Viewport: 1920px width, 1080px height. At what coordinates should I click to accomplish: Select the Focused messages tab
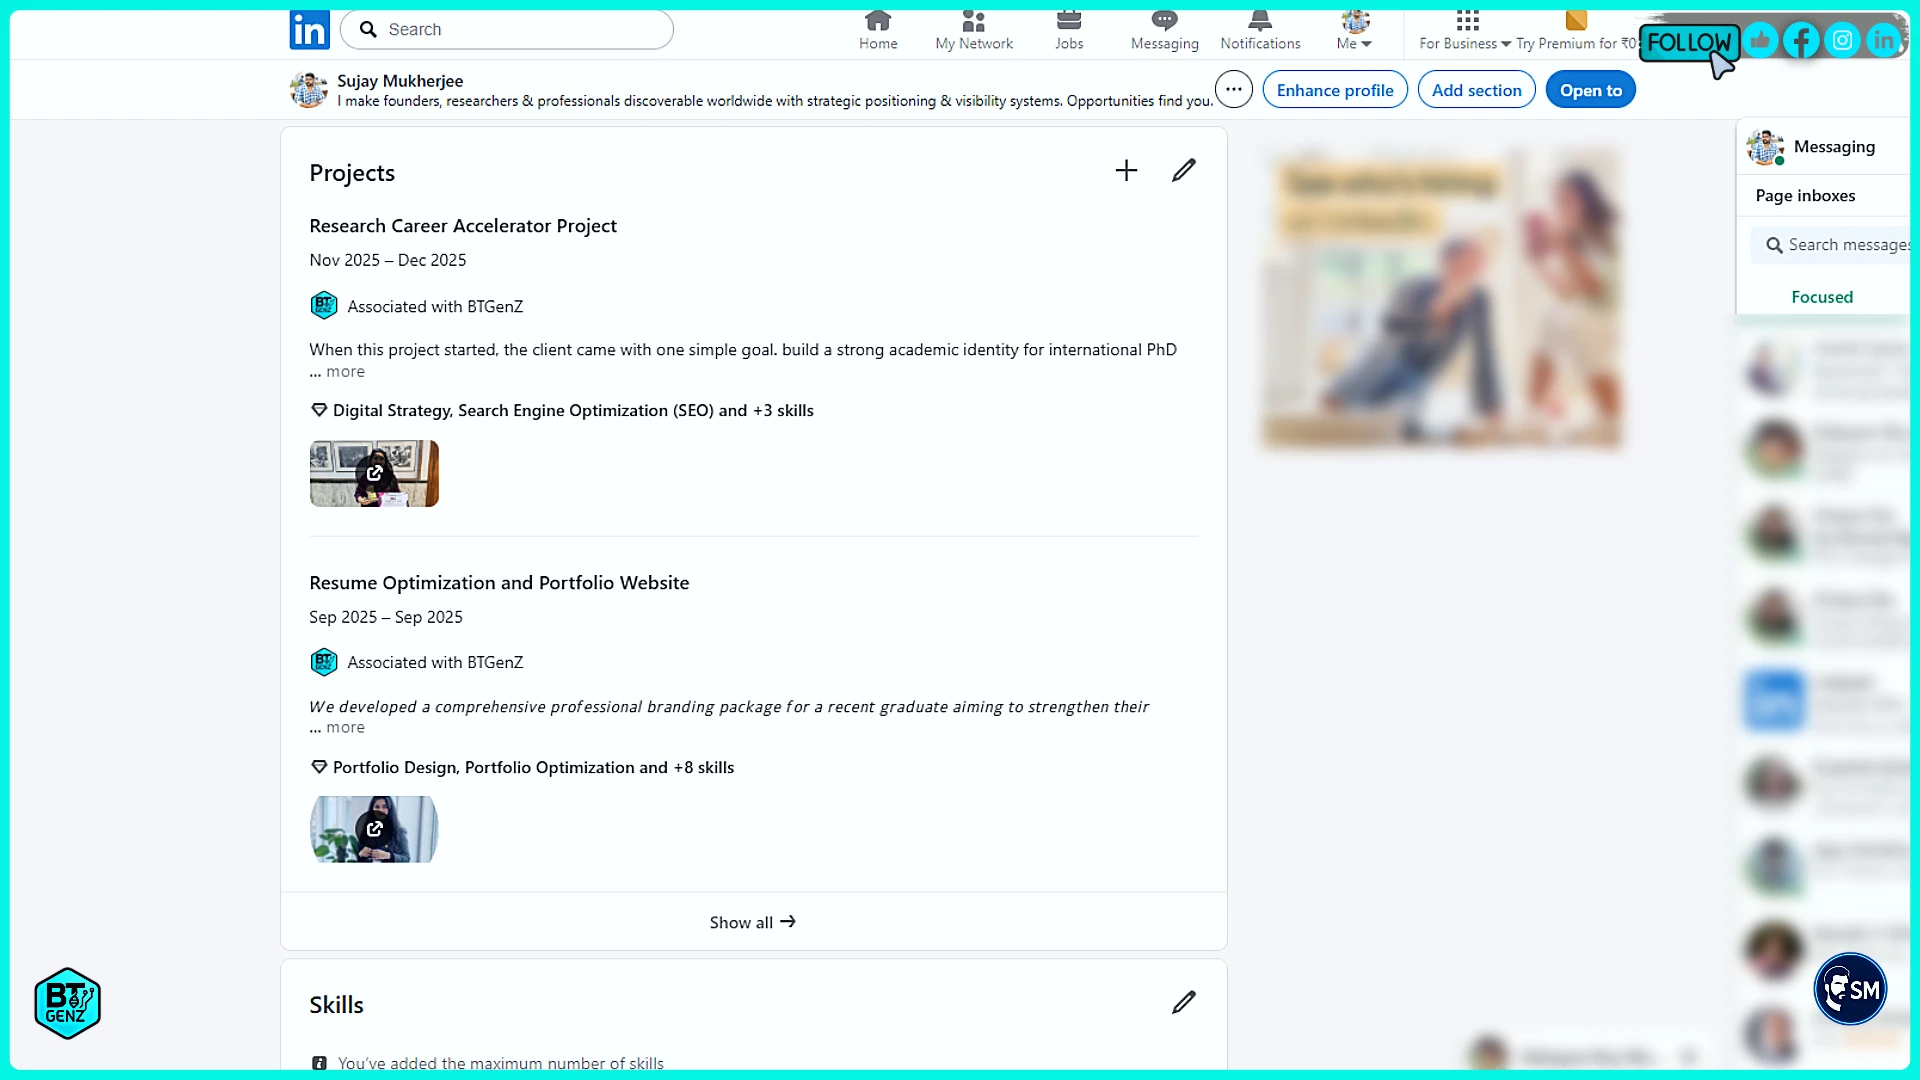pyautogui.click(x=1821, y=297)
